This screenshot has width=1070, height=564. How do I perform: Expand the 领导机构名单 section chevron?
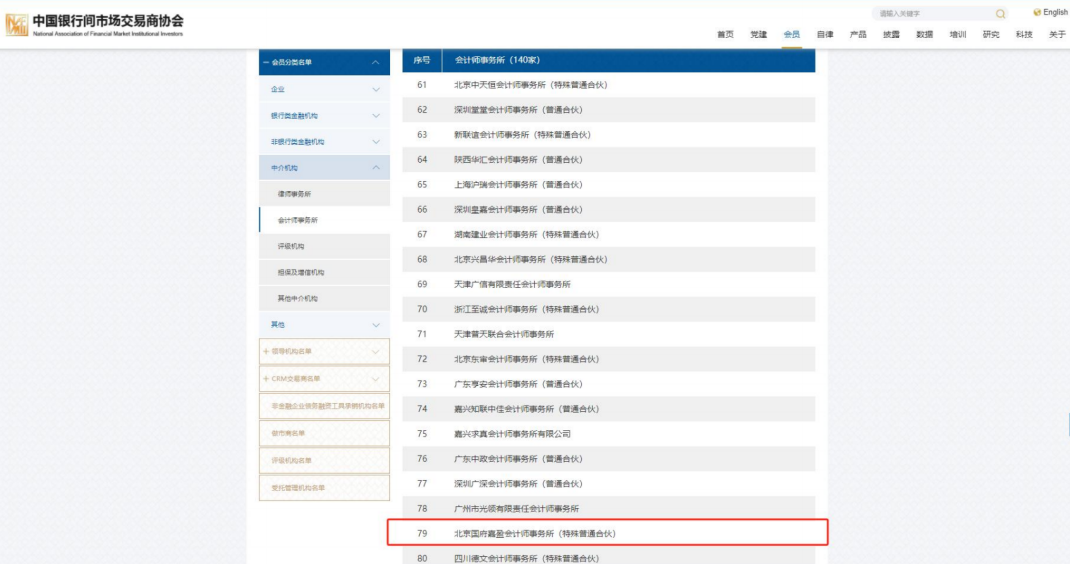[x=375, y=352]
